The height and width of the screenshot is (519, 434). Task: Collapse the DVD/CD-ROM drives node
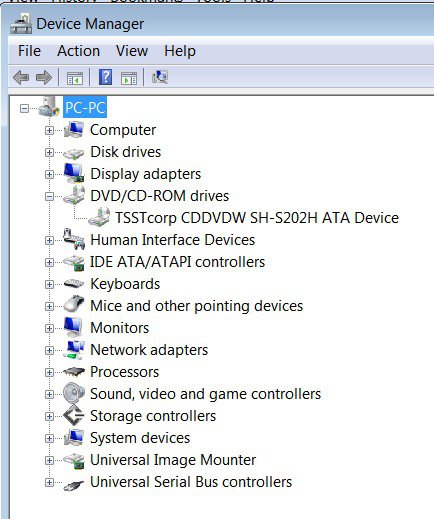point(49,196)
